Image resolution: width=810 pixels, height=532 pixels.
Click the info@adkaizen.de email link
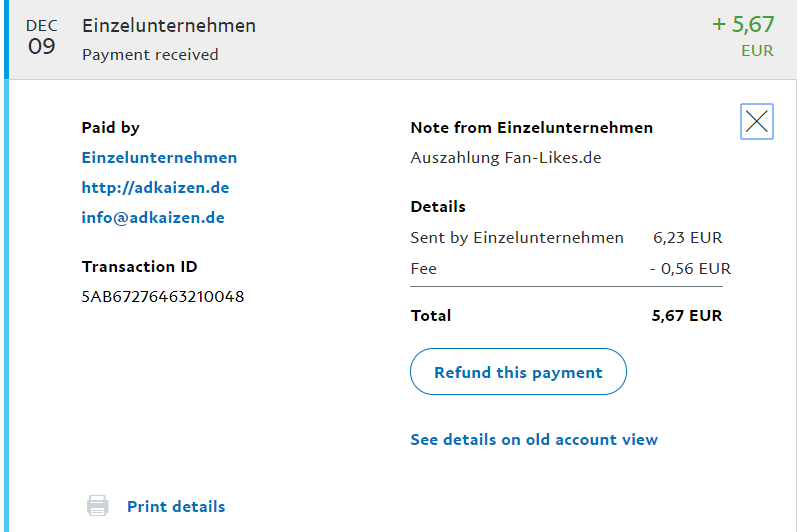pyautogui.click(x=153, y=217)
